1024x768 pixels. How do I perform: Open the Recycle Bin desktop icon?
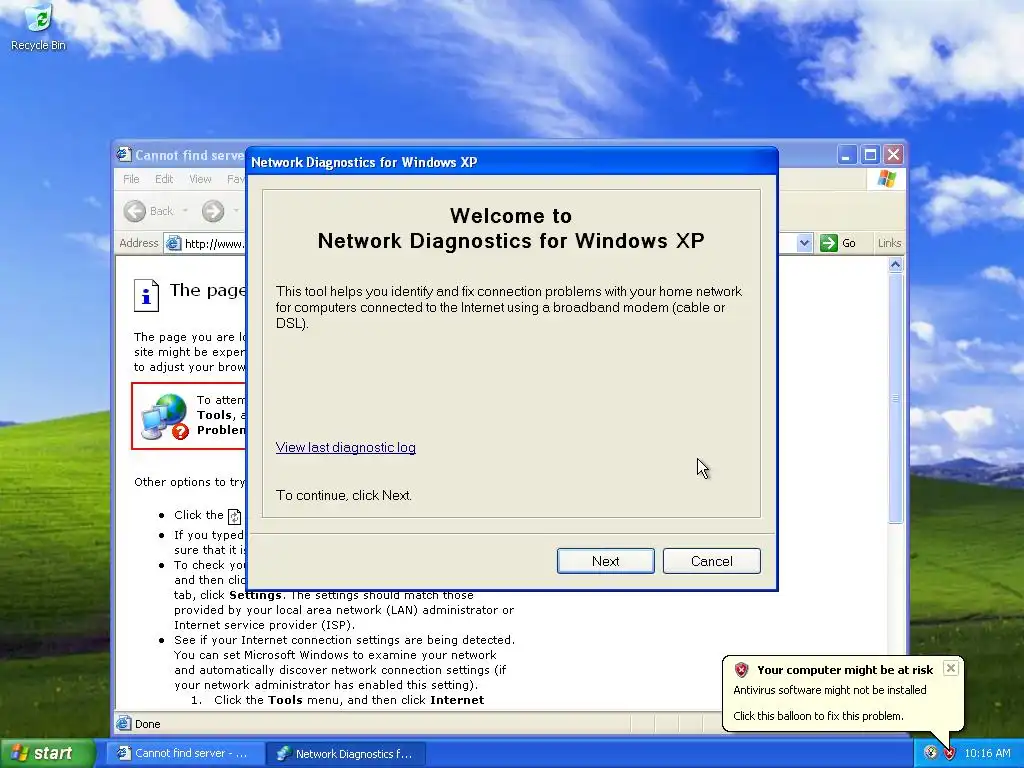click(x=38, y=27)
